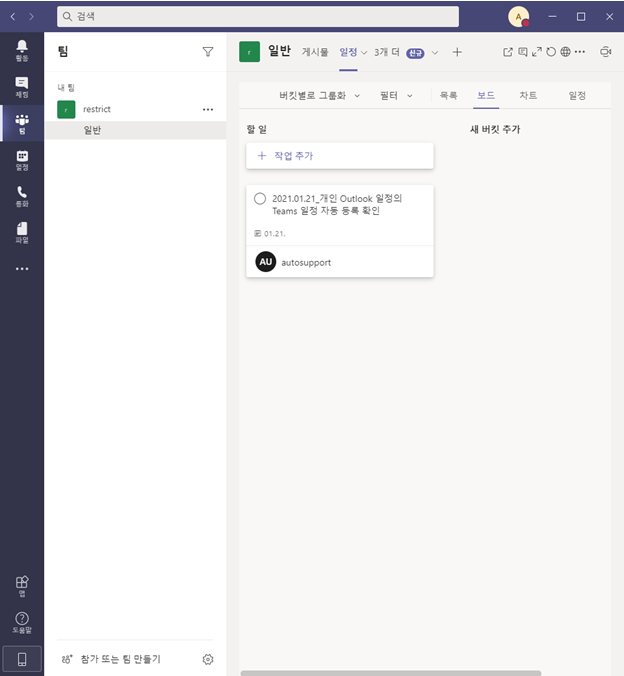The image size is (624, 676).
Task: Click the search input field
Action: click(258, 16)
